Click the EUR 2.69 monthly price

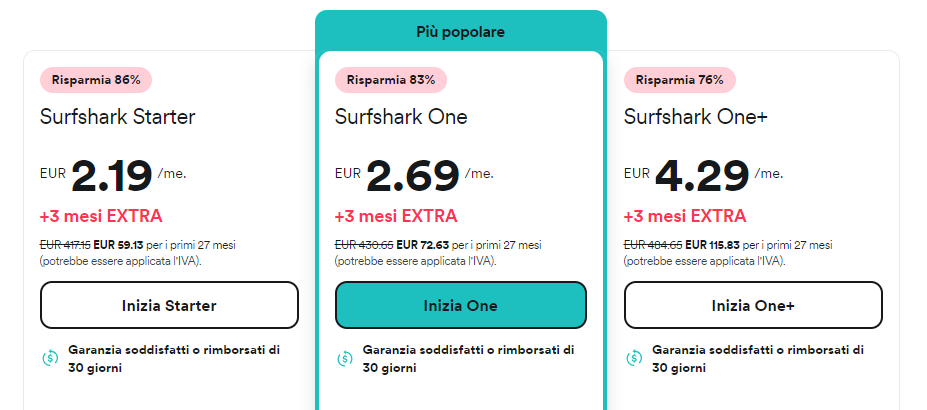(x=412, y=175)
